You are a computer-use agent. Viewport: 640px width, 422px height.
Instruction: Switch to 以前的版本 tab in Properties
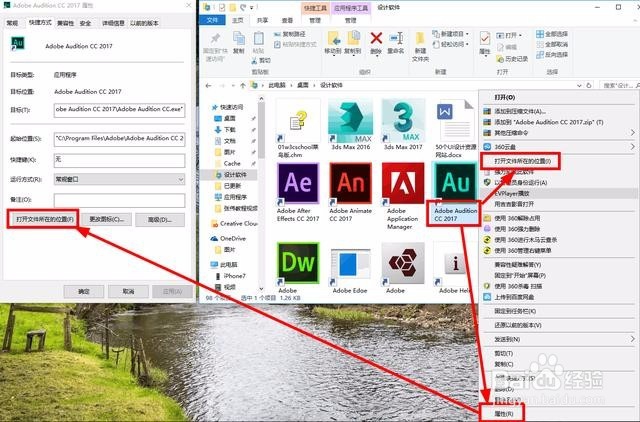(144, 23)
